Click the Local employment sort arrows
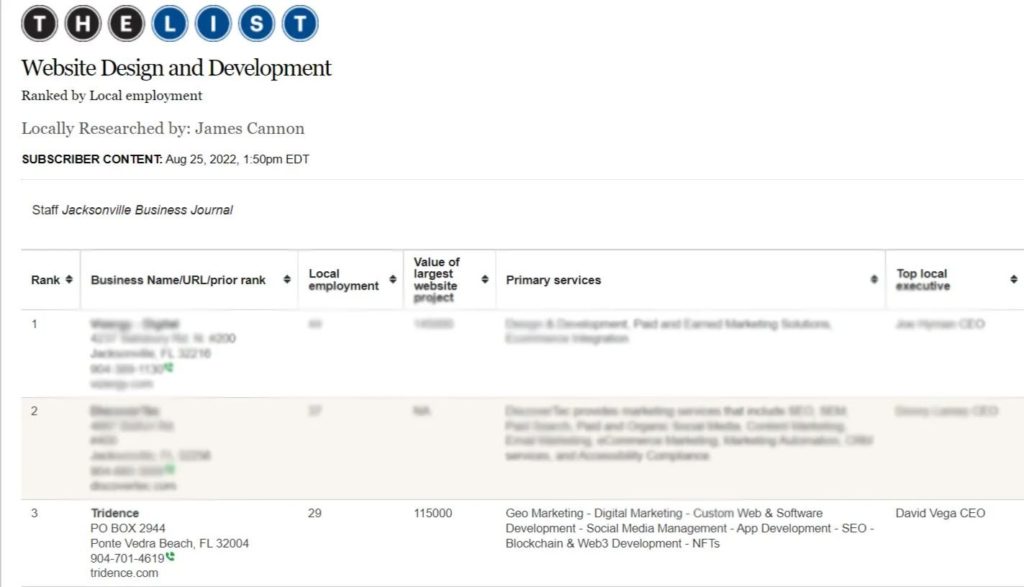Screen dimensions: 1024x587 click(x=392, y=280)
